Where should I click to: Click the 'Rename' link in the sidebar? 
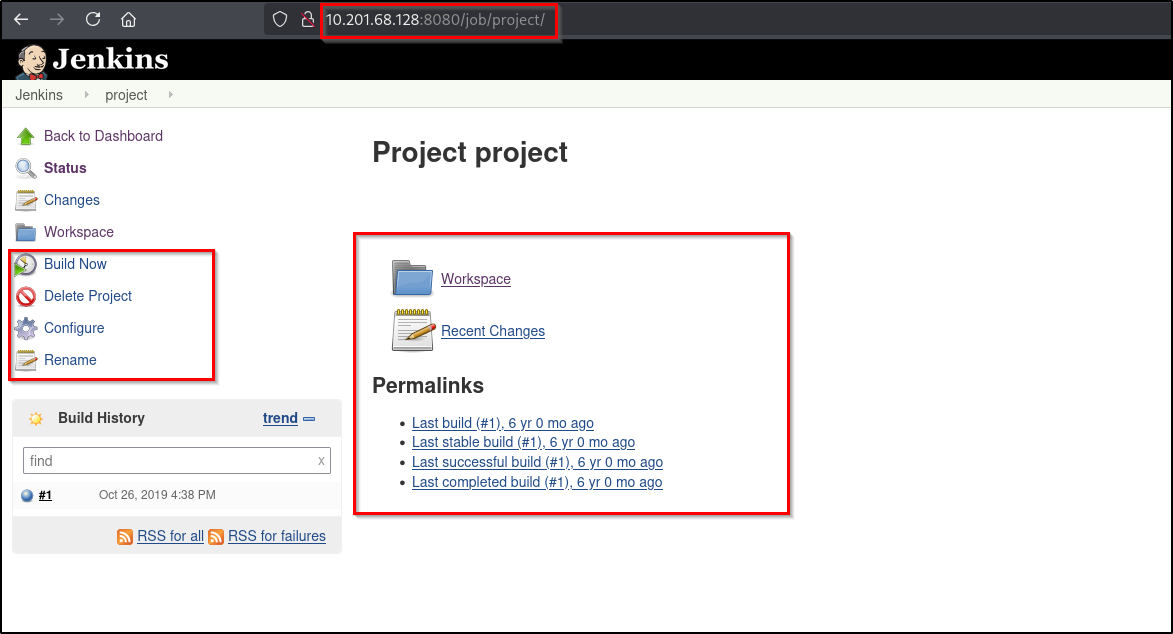[70, 360]
